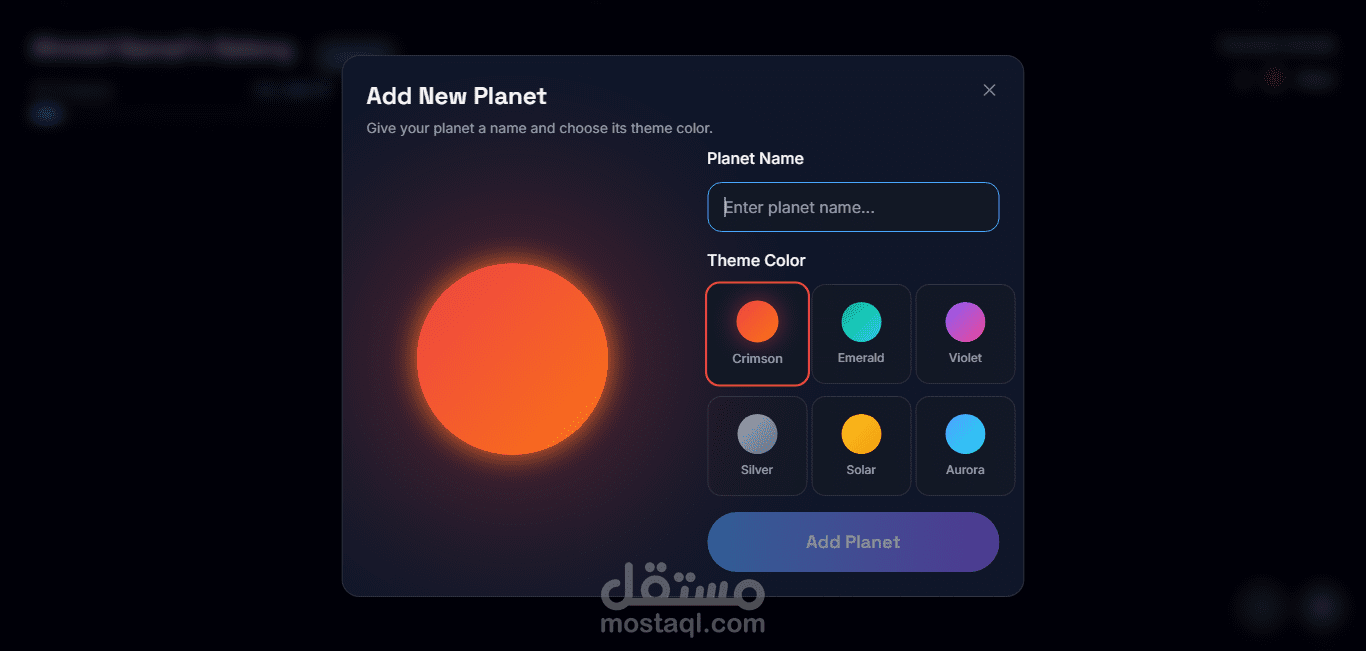This screenshot has height=651, width=1366.
Task: Close the Add New Planet dialog
Action: coord(989,90)
